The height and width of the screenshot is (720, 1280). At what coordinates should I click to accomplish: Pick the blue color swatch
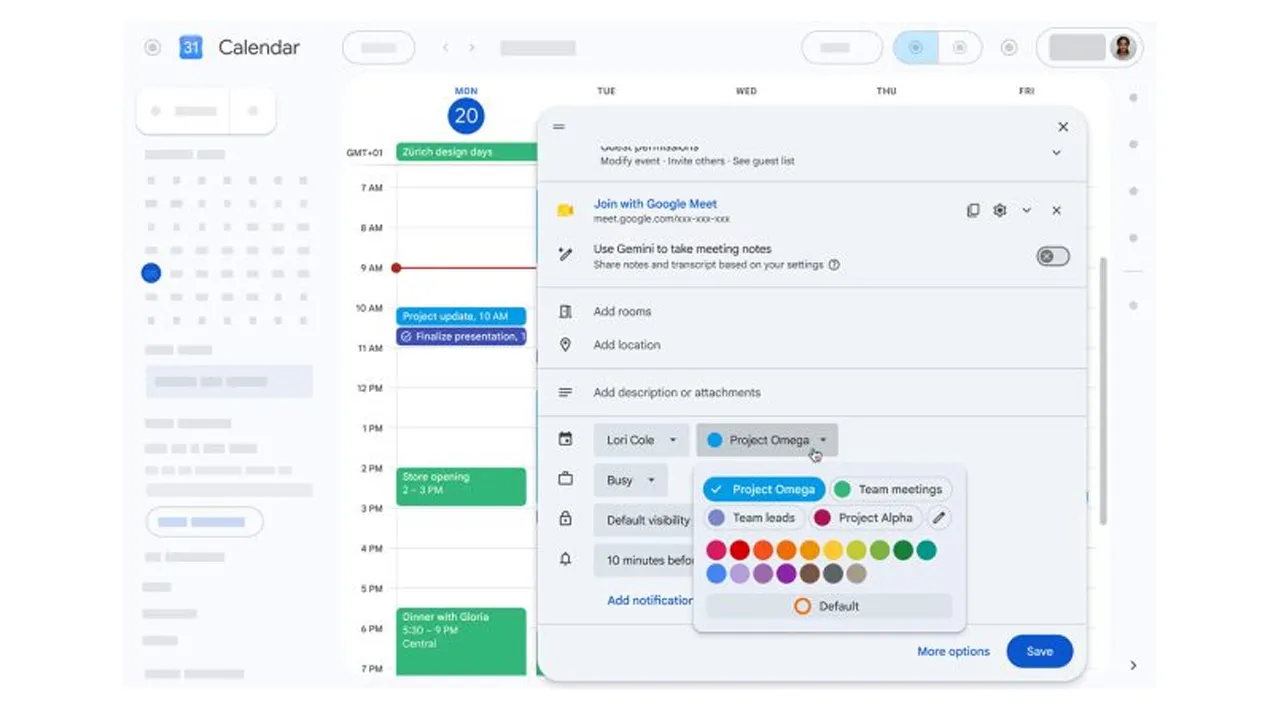click(716, 574)
